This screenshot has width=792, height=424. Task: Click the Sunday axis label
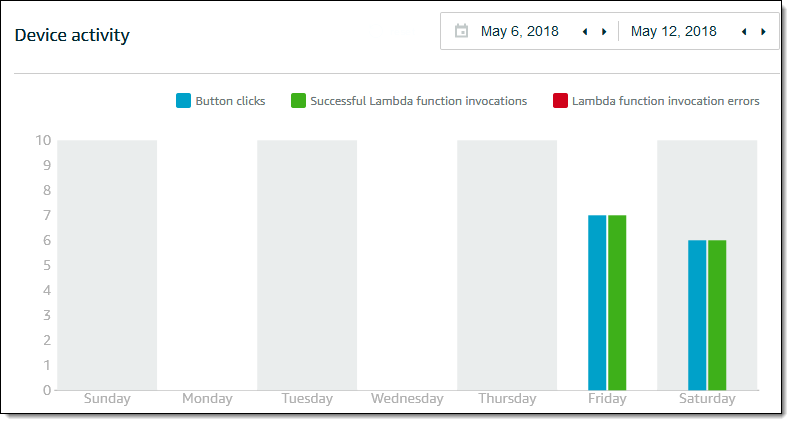(107, 399)
